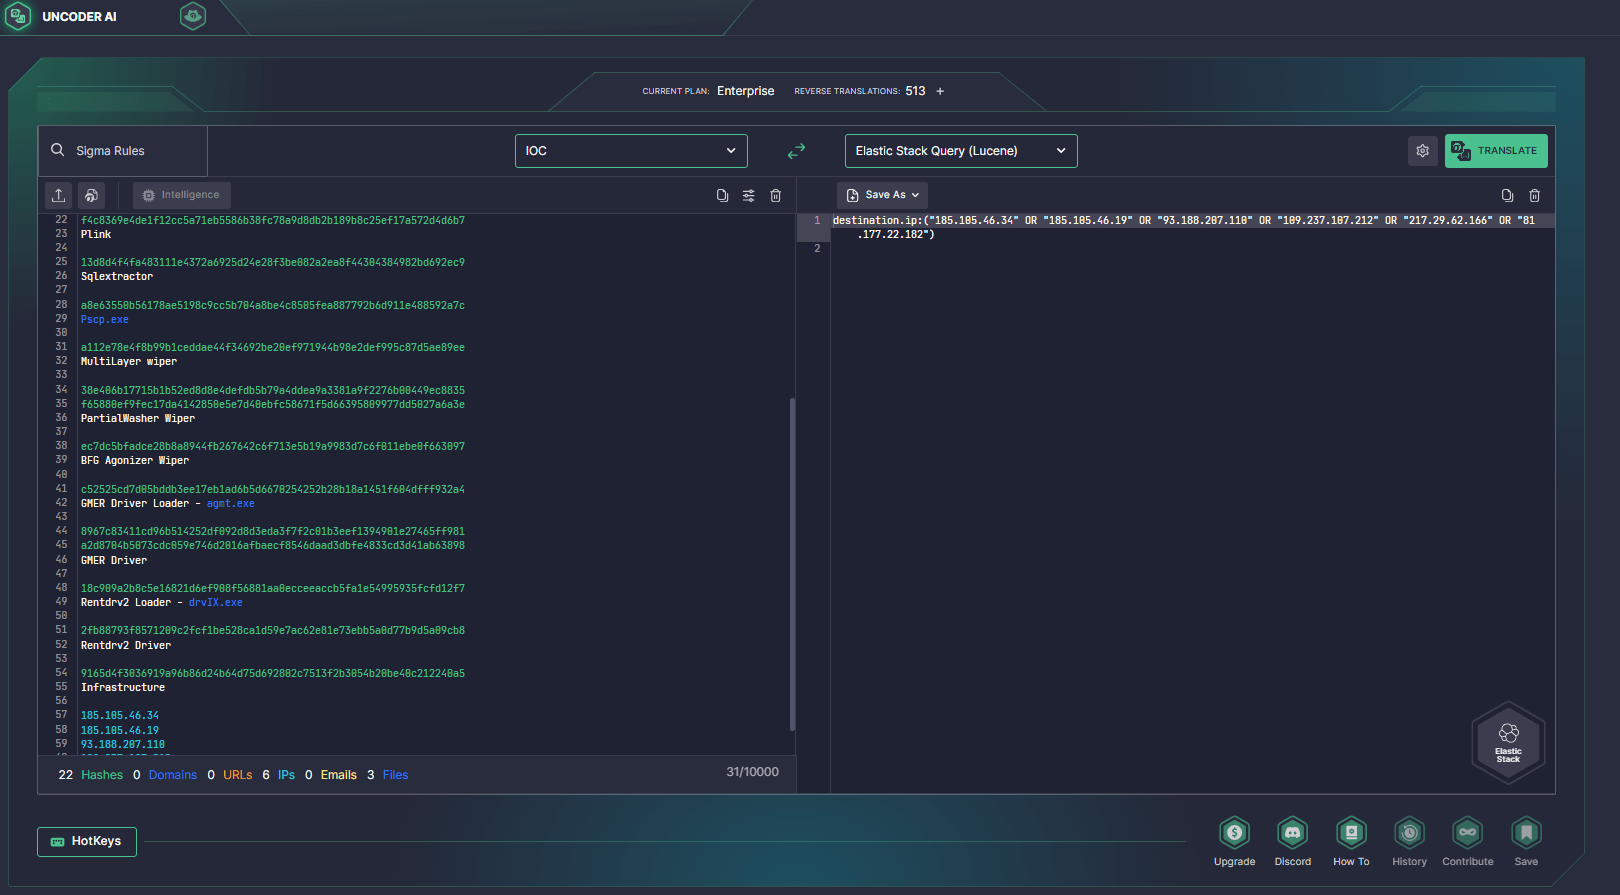This screenshot has width=1620, height=895.
Task: Open the History icon
Action: (1409, 833)
